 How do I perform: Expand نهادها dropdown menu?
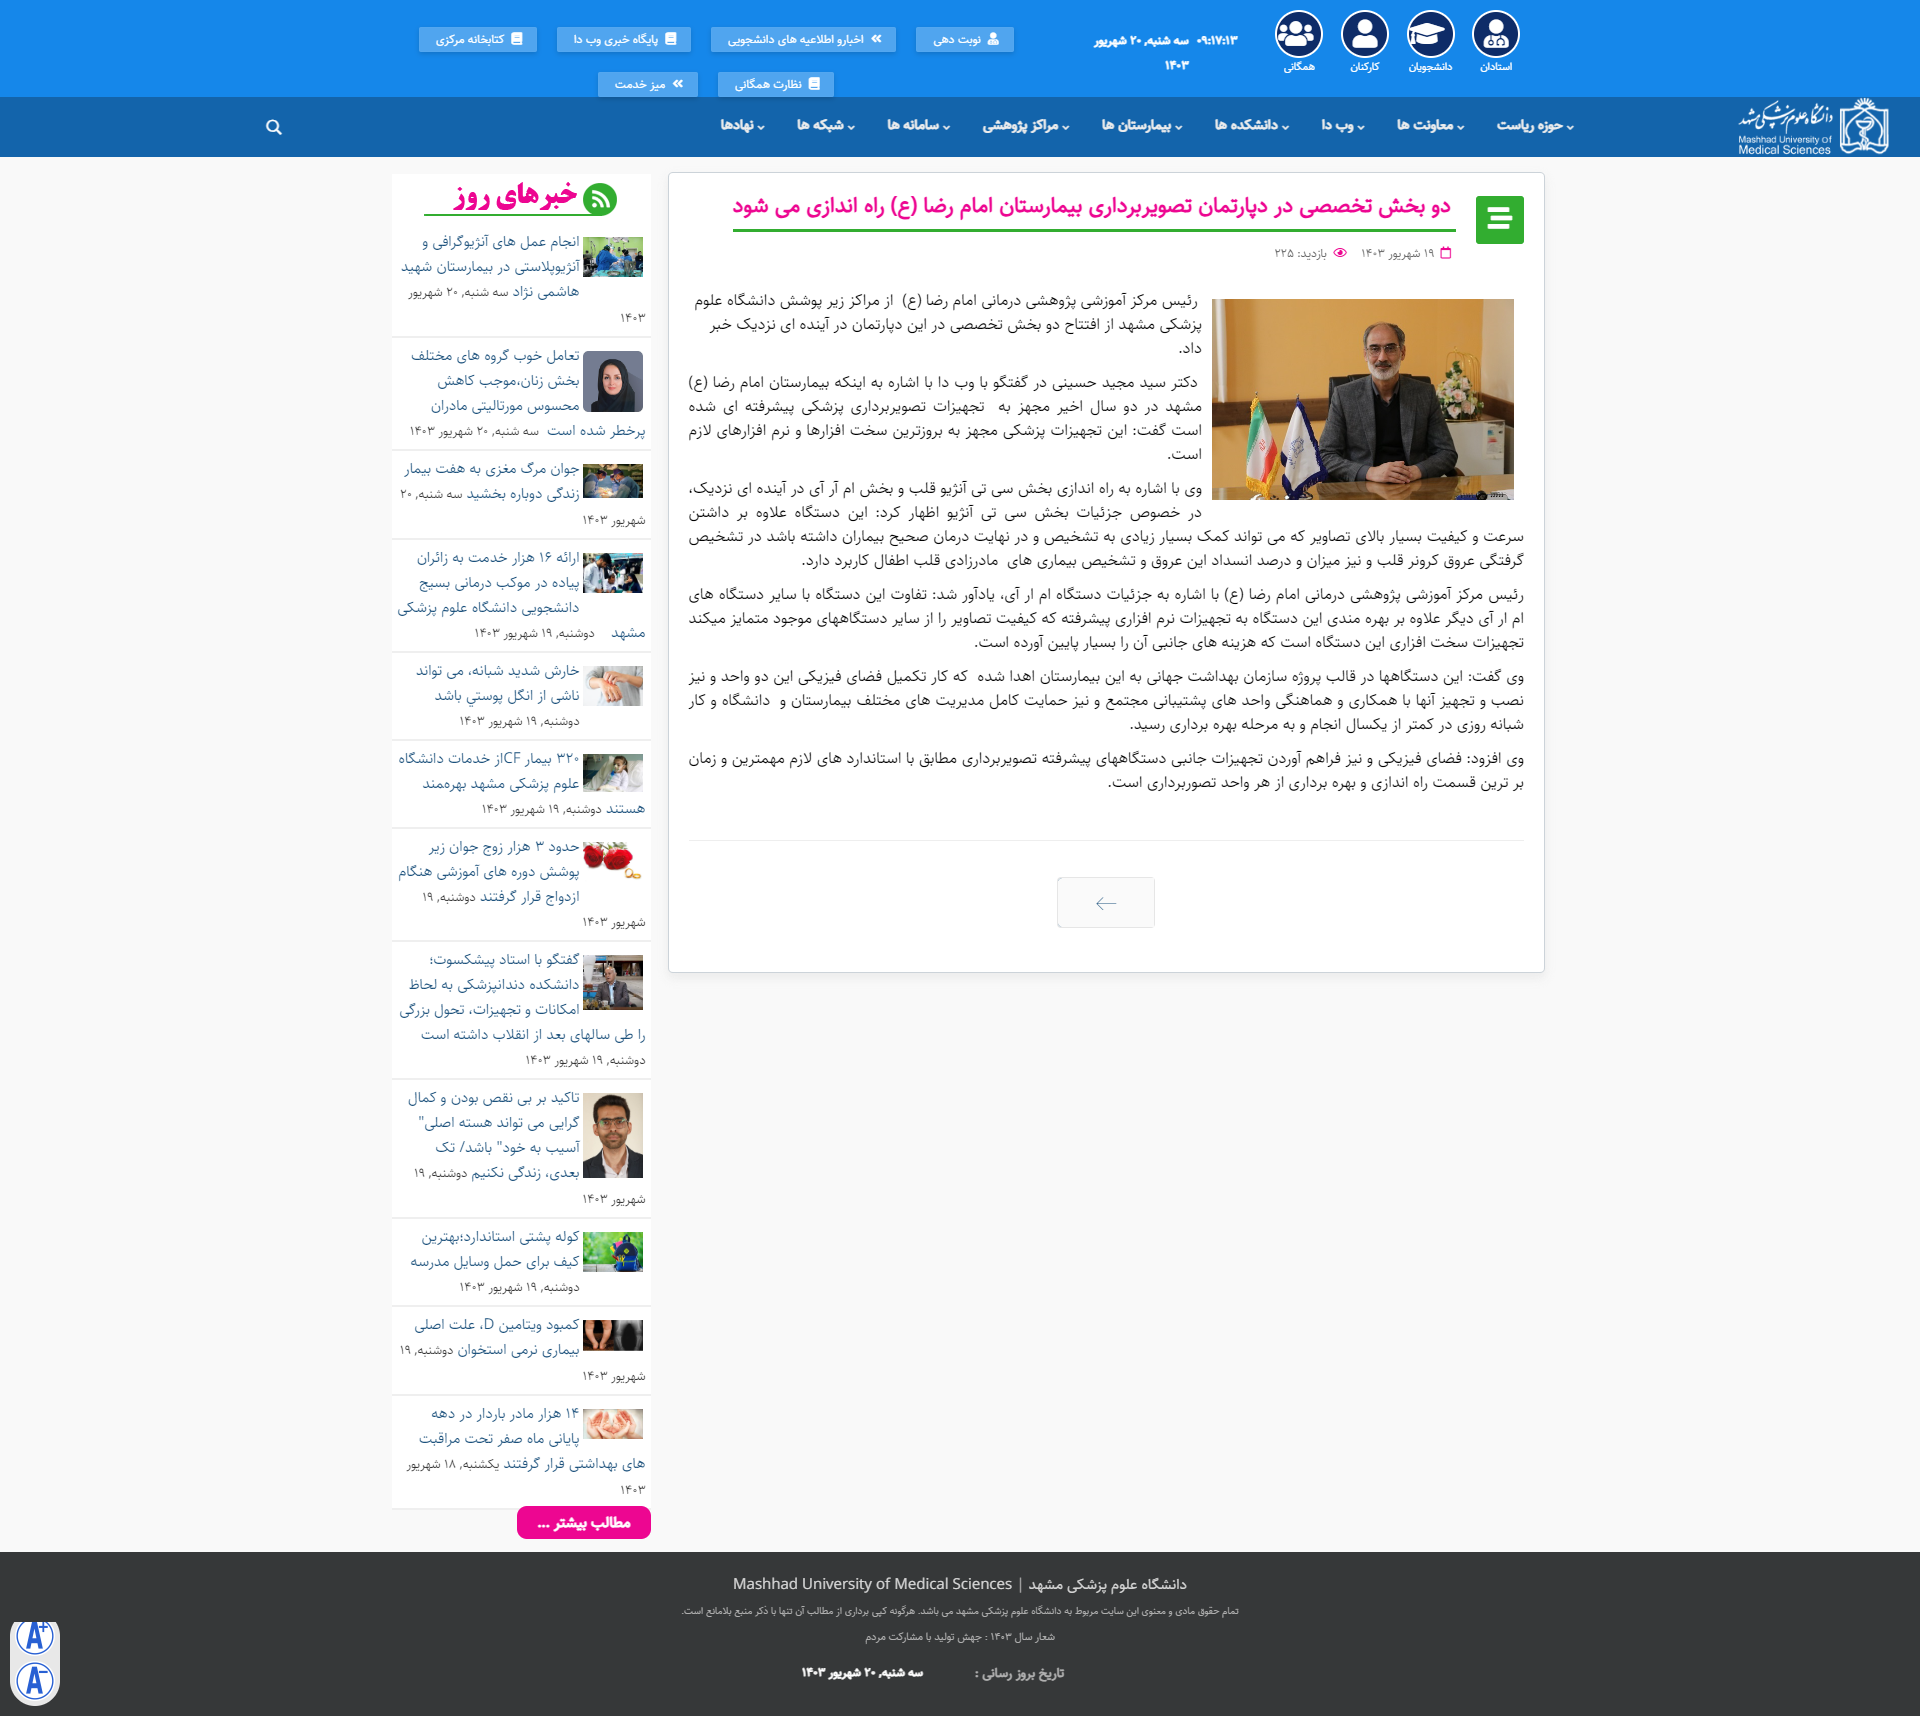click(x=743, y=126)
